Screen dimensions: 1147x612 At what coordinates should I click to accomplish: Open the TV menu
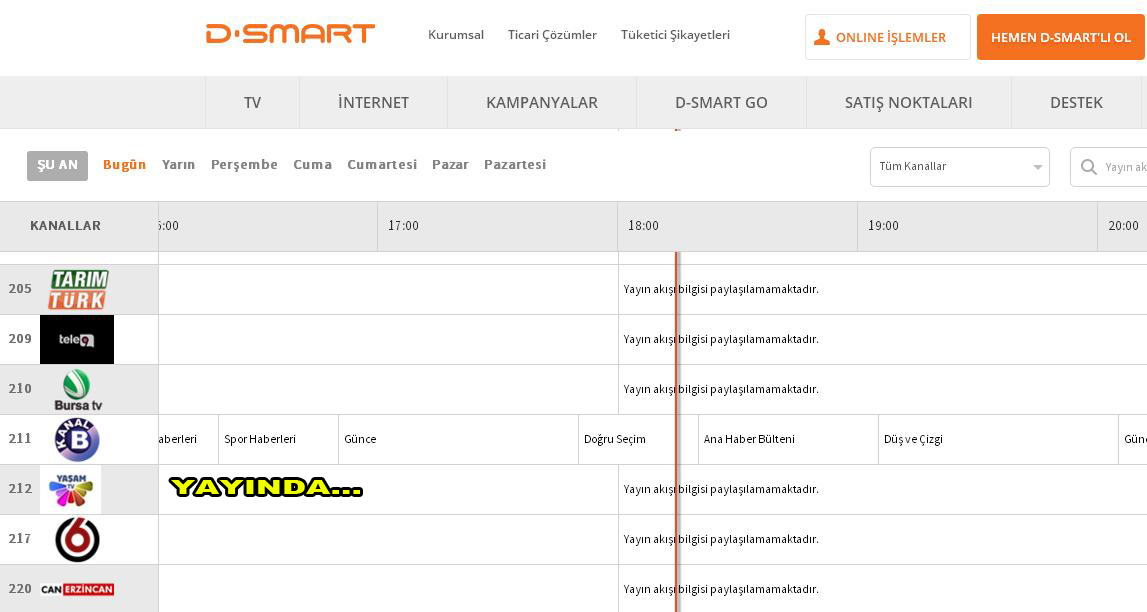coord(252,102)
